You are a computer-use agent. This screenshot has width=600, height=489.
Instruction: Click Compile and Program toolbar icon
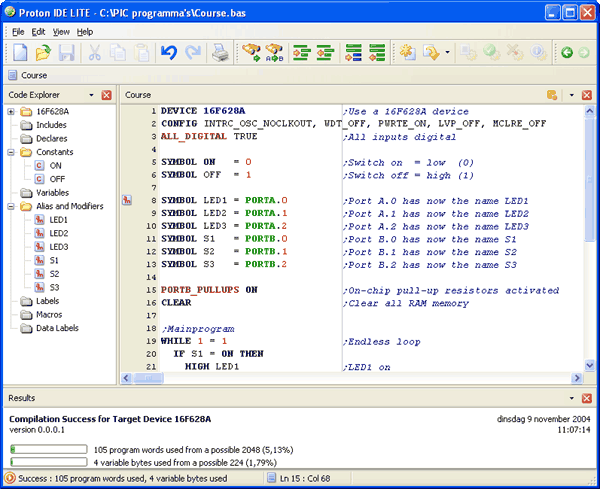point(431,52)
